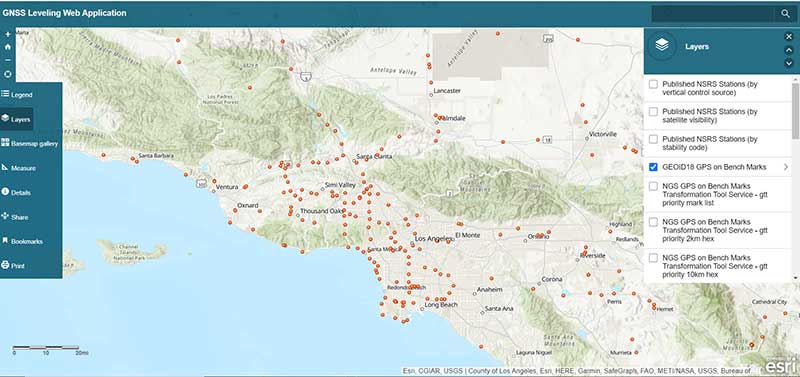Collapse Layers panel with up chevron

point(789,50)
